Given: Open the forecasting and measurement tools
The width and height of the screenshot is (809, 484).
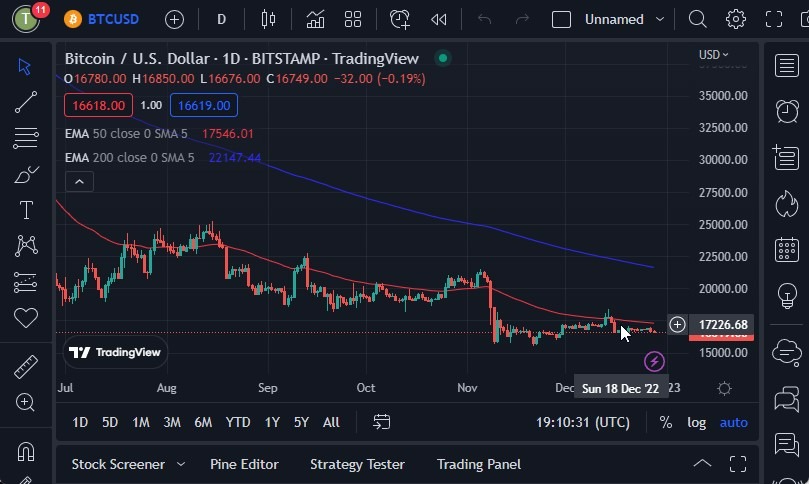Looking at the screenshot, I should click(x=25, y=282).
